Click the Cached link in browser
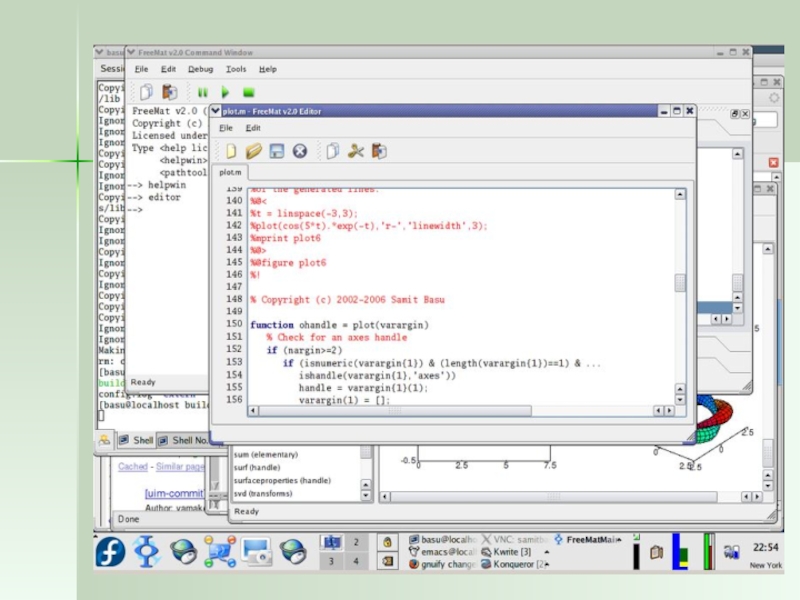 132,466
